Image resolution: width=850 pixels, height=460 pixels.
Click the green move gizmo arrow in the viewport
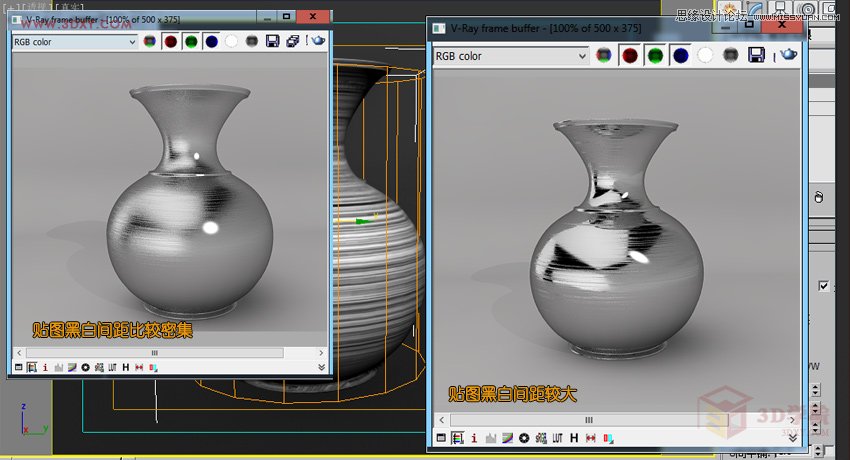point(364,221)
